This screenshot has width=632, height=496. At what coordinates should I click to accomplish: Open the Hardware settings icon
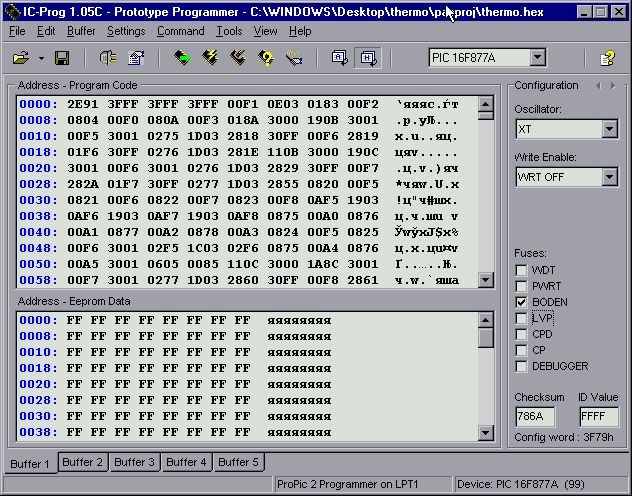(108, 58)
